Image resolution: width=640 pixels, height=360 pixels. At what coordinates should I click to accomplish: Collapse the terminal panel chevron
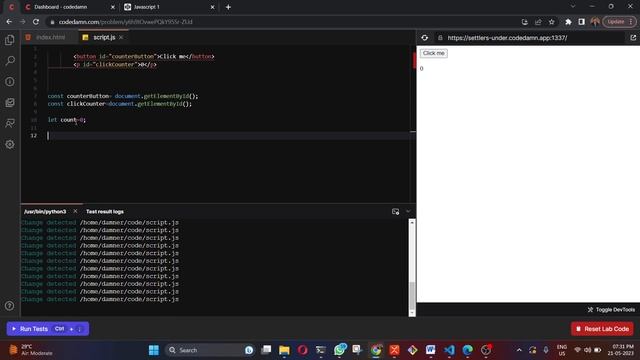coord(408,211)
